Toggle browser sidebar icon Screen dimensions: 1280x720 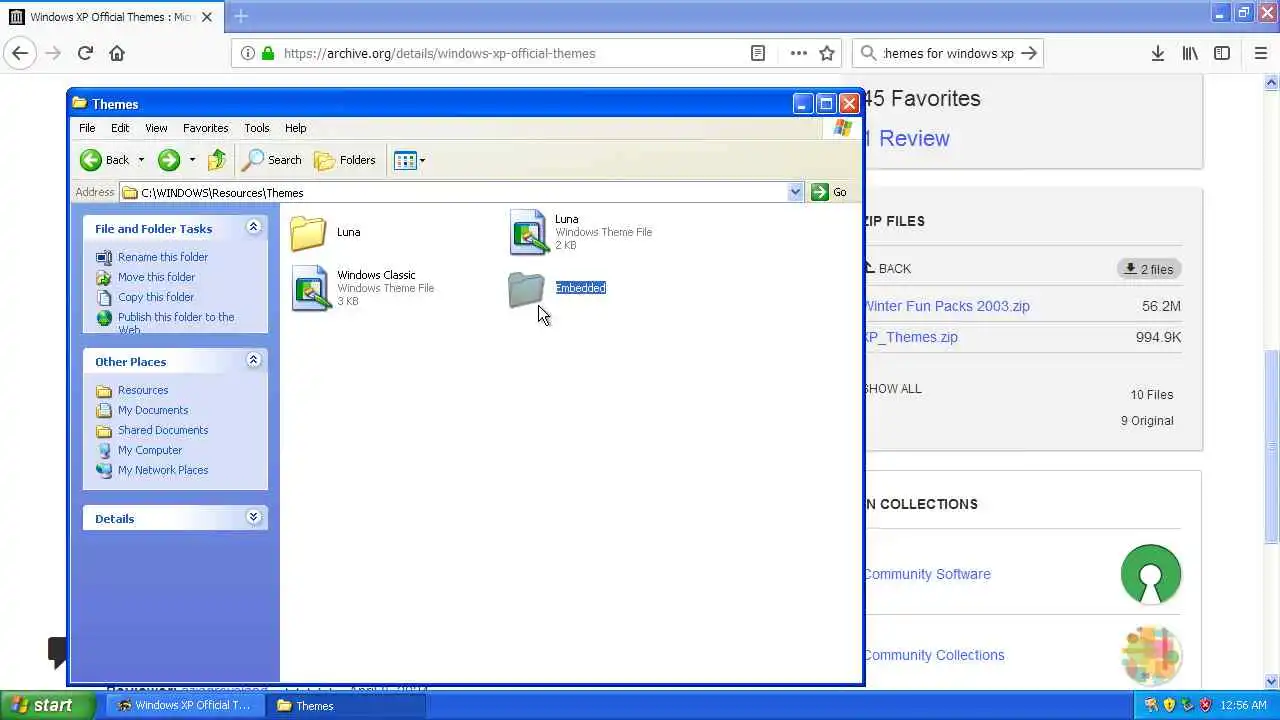pyautogui.click(x=1222, y=53)
